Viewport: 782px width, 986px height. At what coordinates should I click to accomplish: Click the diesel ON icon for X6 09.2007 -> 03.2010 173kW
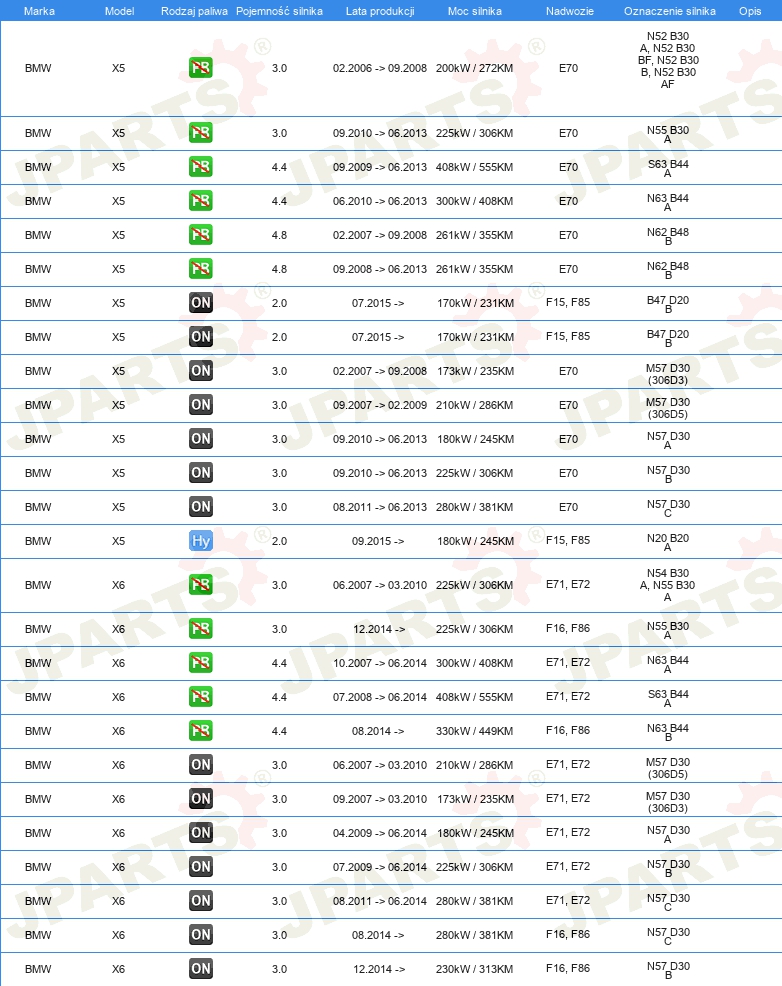(x=201, y=798)
